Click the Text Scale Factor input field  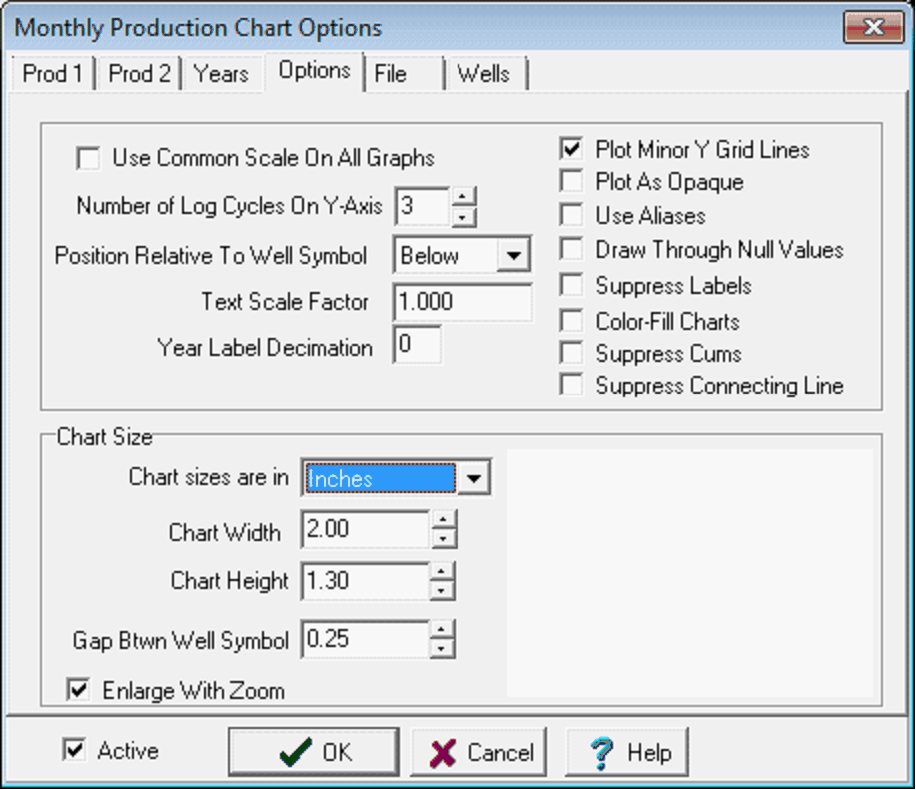coord(461,302)
